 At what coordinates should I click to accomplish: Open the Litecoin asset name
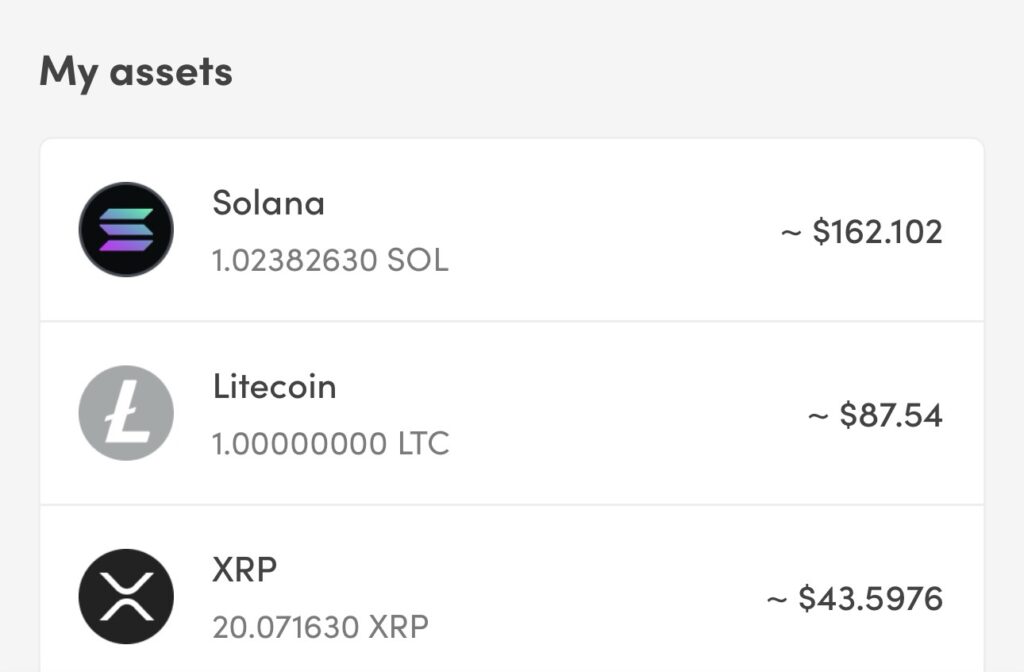pyautogui.click(x=274, y=387)
